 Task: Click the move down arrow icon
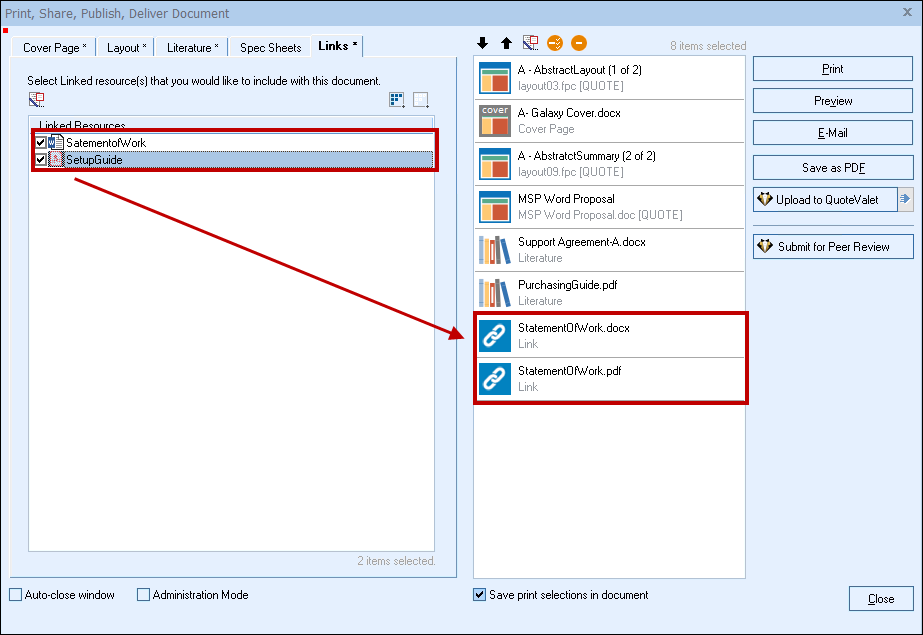(x=483, y=43)
